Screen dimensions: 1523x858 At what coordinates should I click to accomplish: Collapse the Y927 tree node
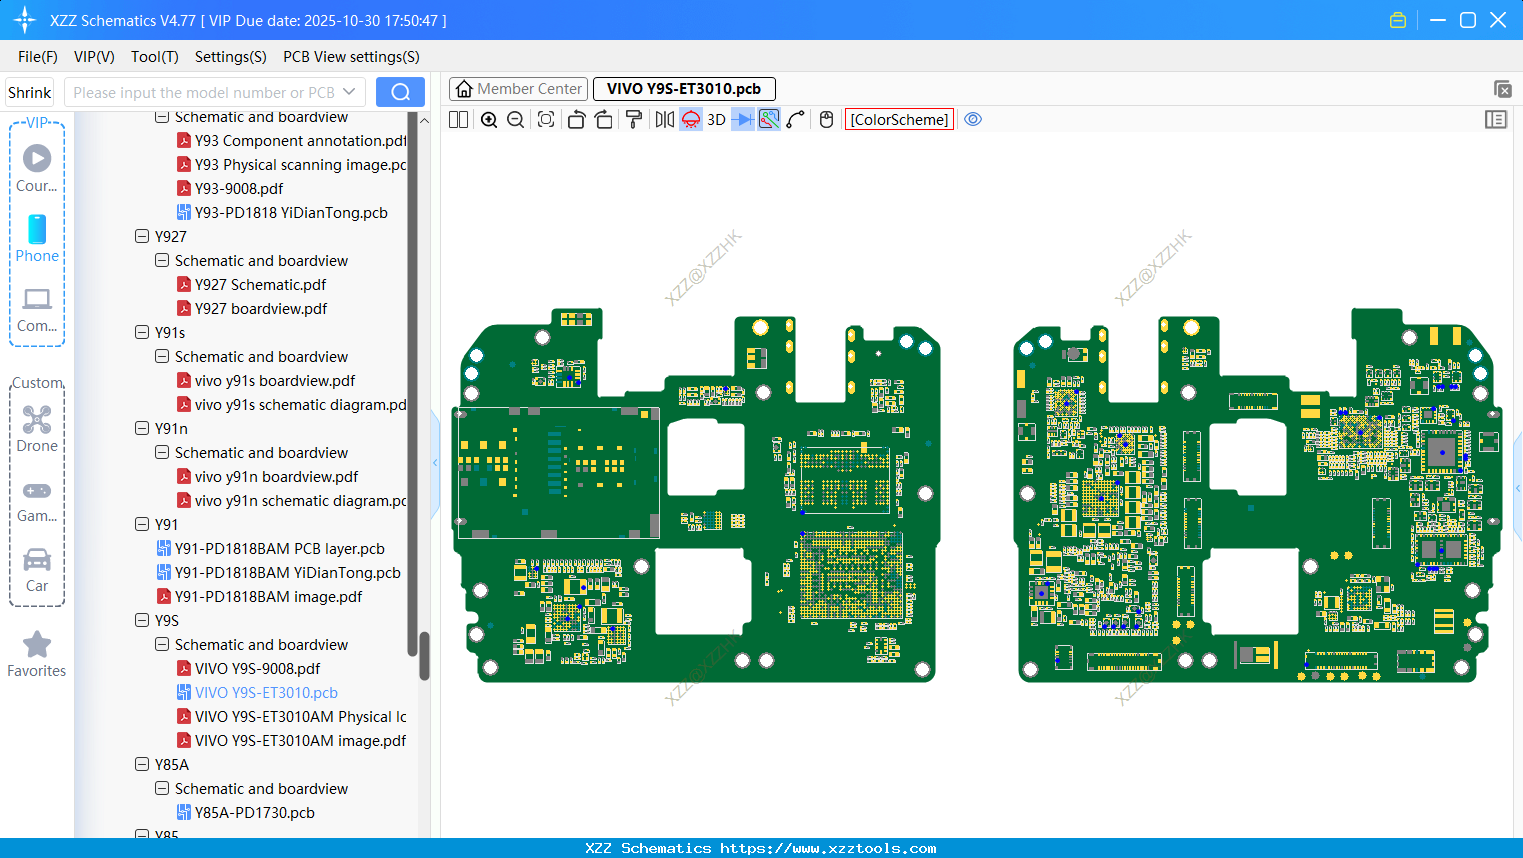(x=142, y=237)
